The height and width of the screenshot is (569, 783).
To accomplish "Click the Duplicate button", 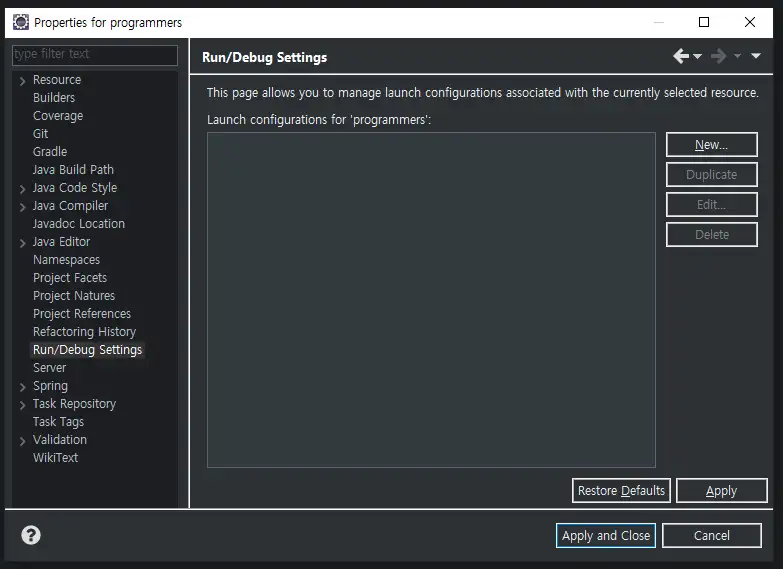I will point(712,174).
